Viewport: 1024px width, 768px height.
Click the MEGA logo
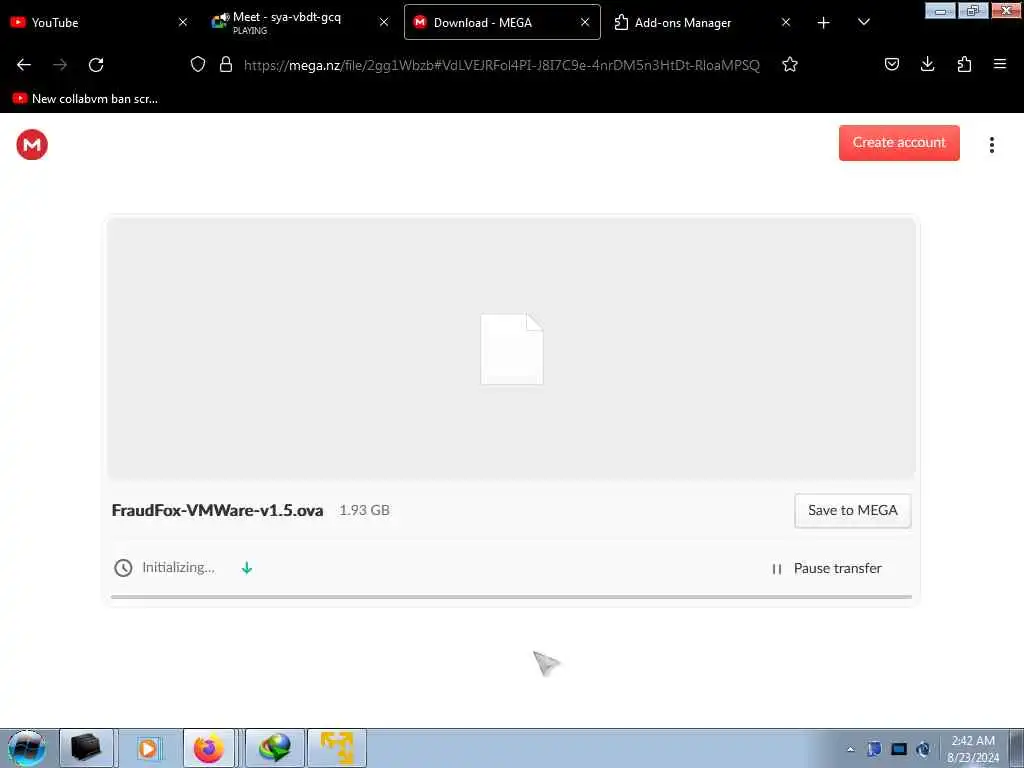point(32,144)
